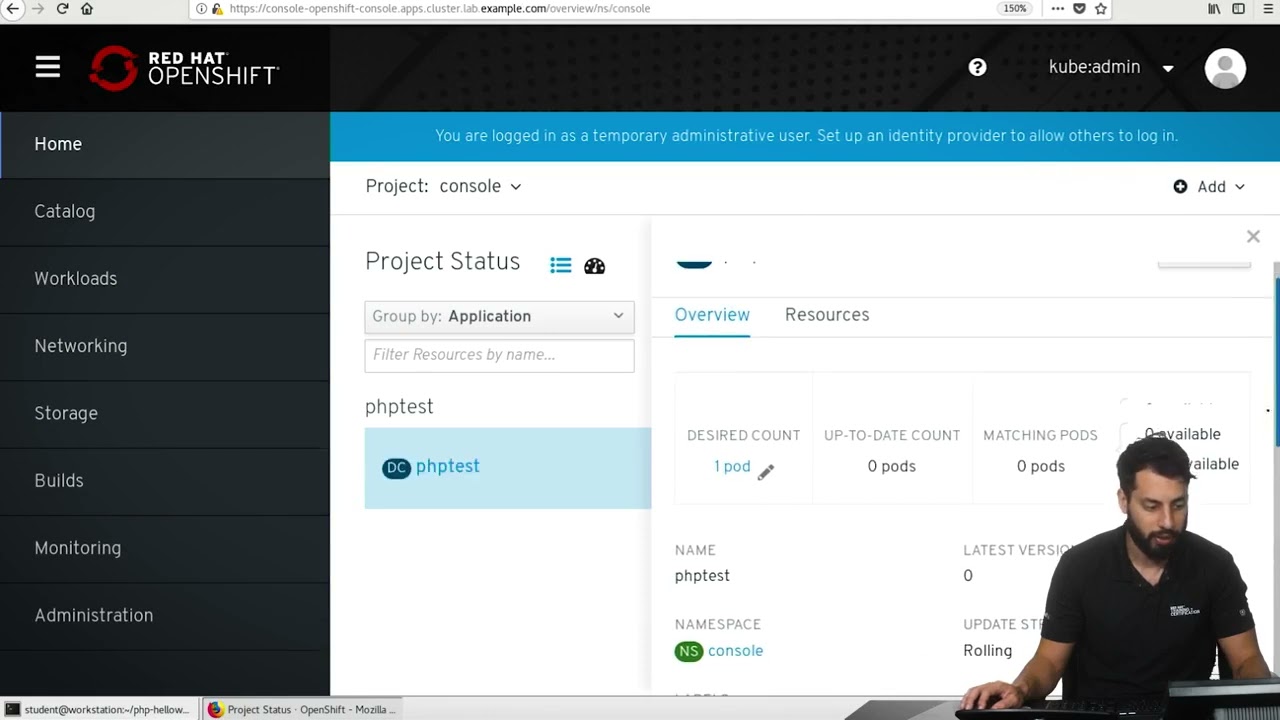Open the Add dropdown menu
Screen dimensions: 1280x720
(x=1209, y=187)
